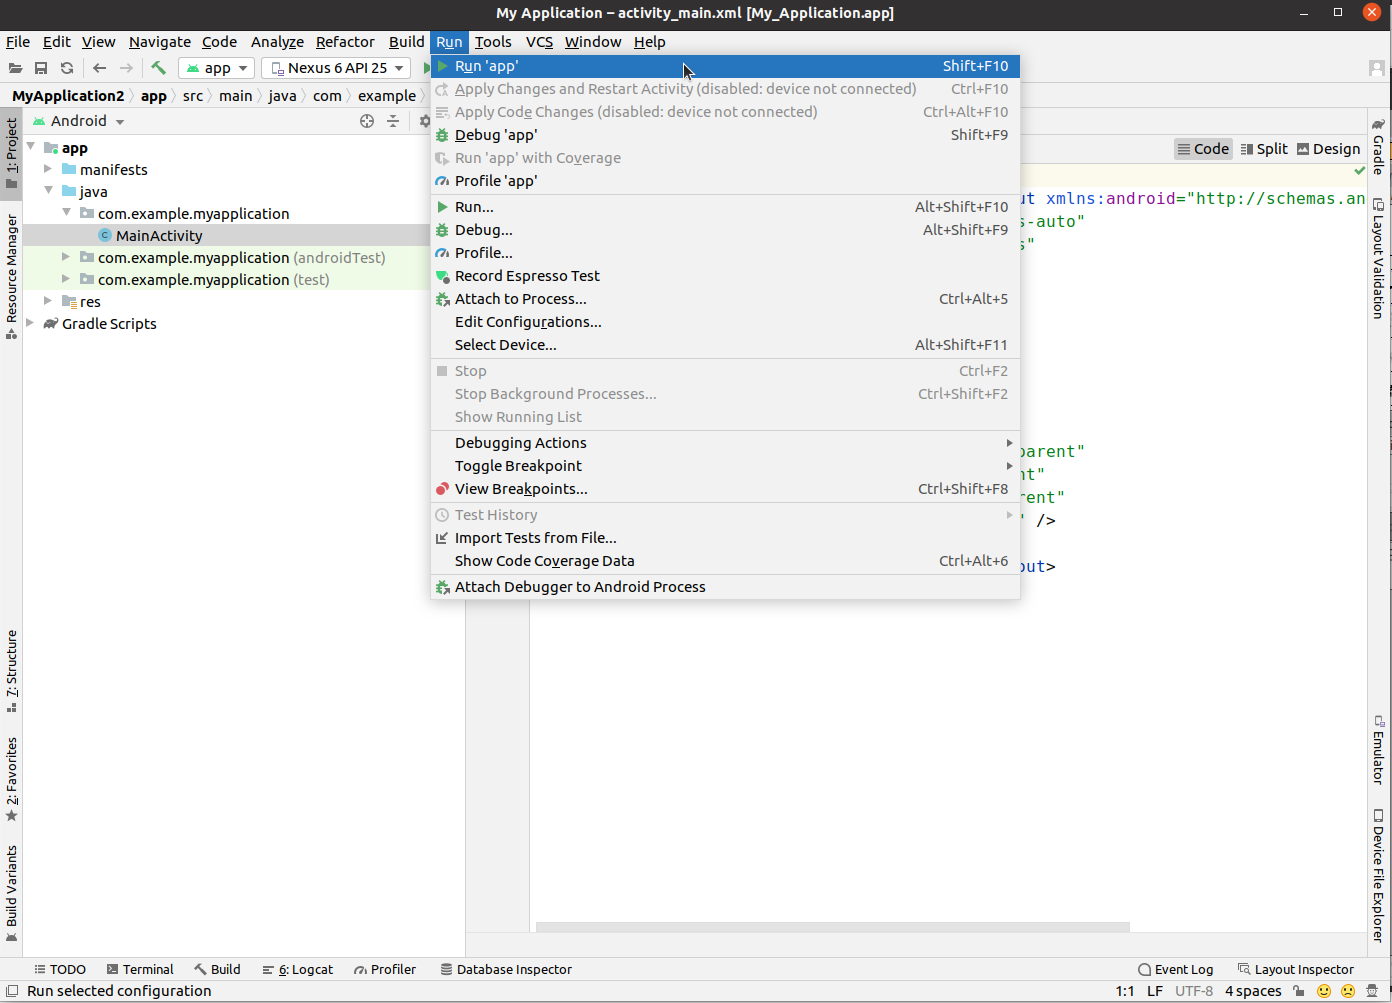Click the Open file toolbar icon

(15, 68)
